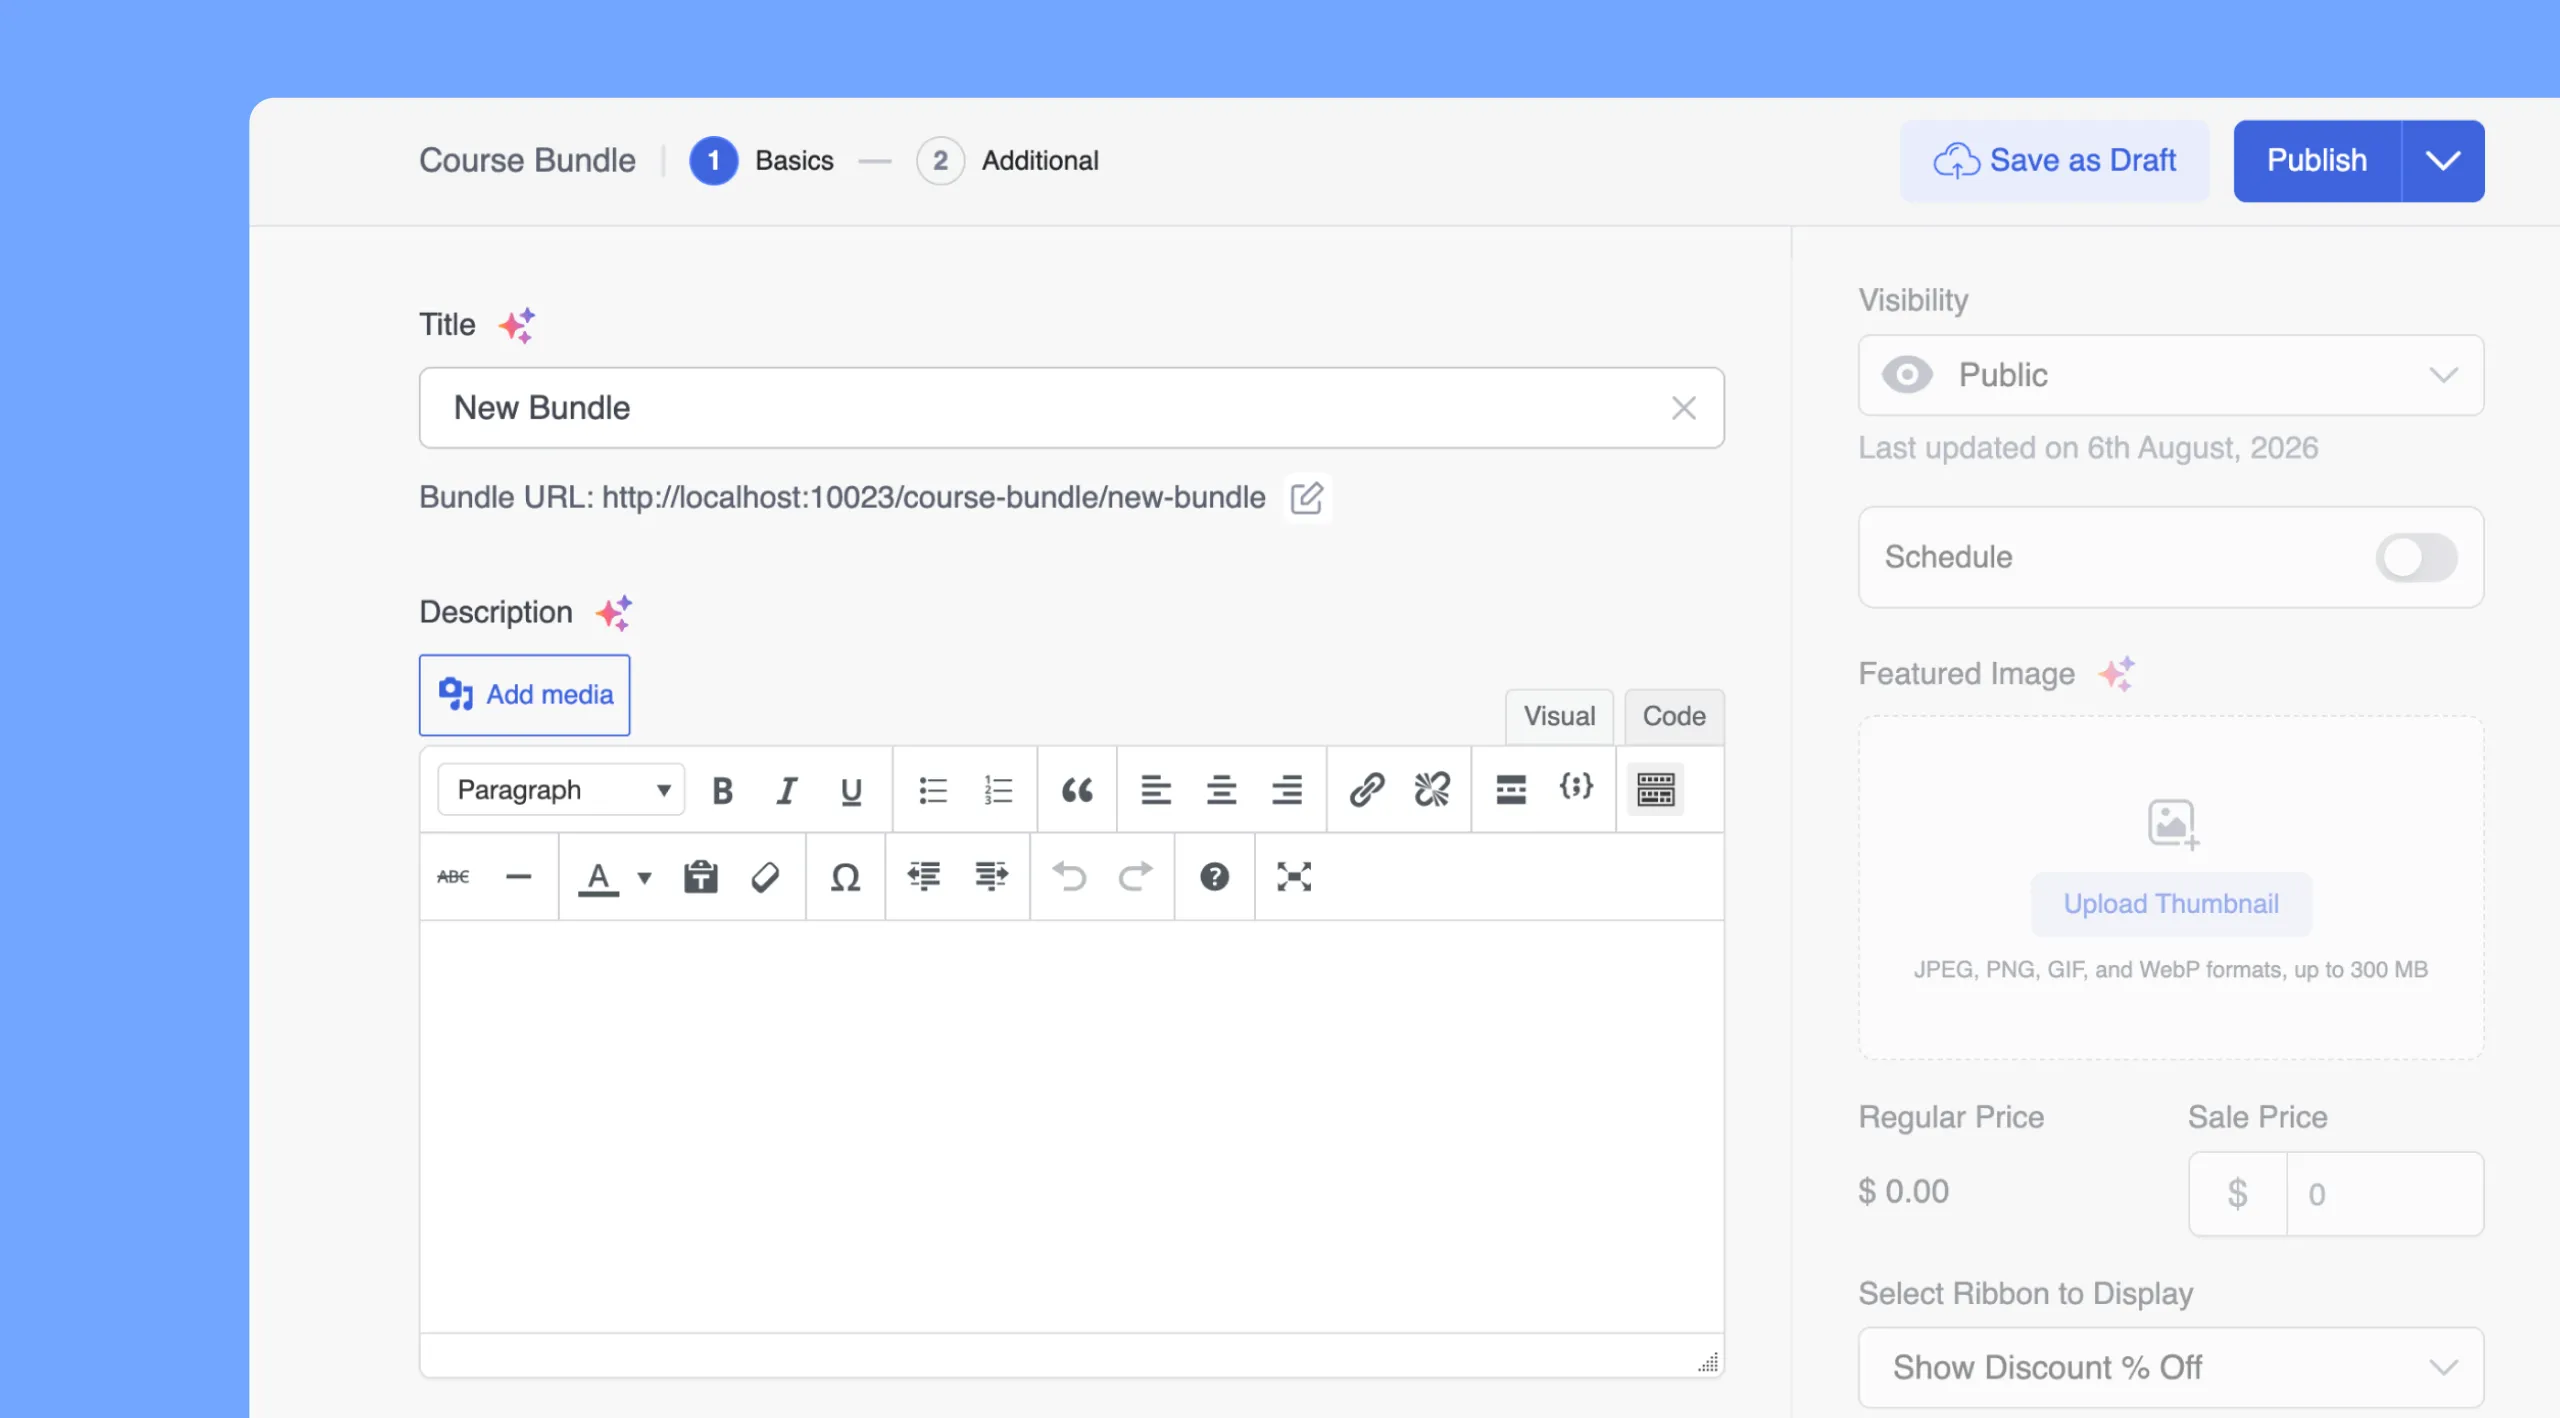Add media to description
Image resolution: width=2560 pixels, height=1418 pixels.
pos(524,695)
